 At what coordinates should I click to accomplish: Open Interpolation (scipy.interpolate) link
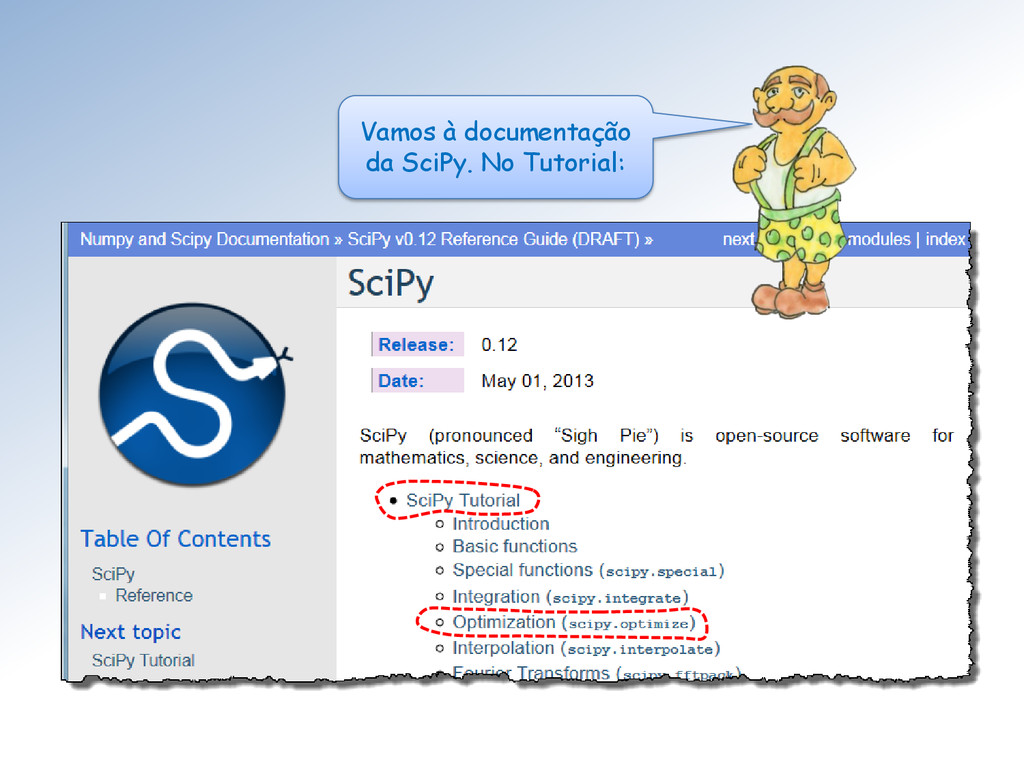click(x=586, y=648)
